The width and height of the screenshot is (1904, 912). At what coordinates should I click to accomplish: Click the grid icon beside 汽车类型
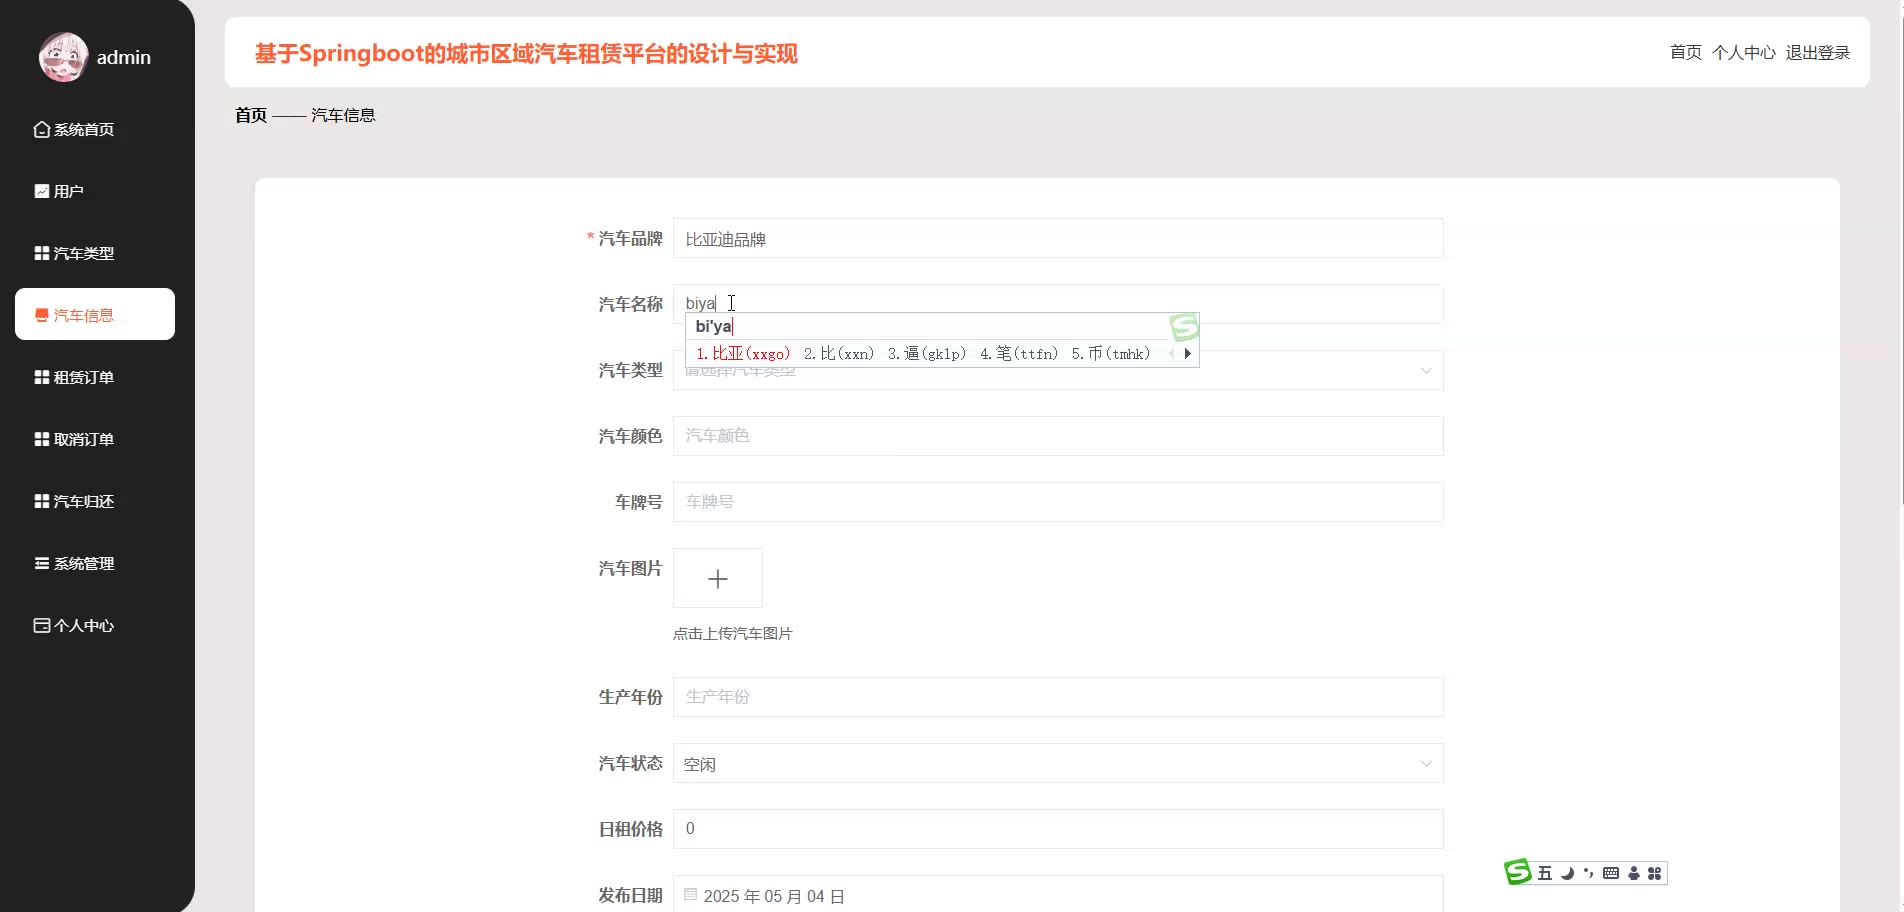click(42, 253)
